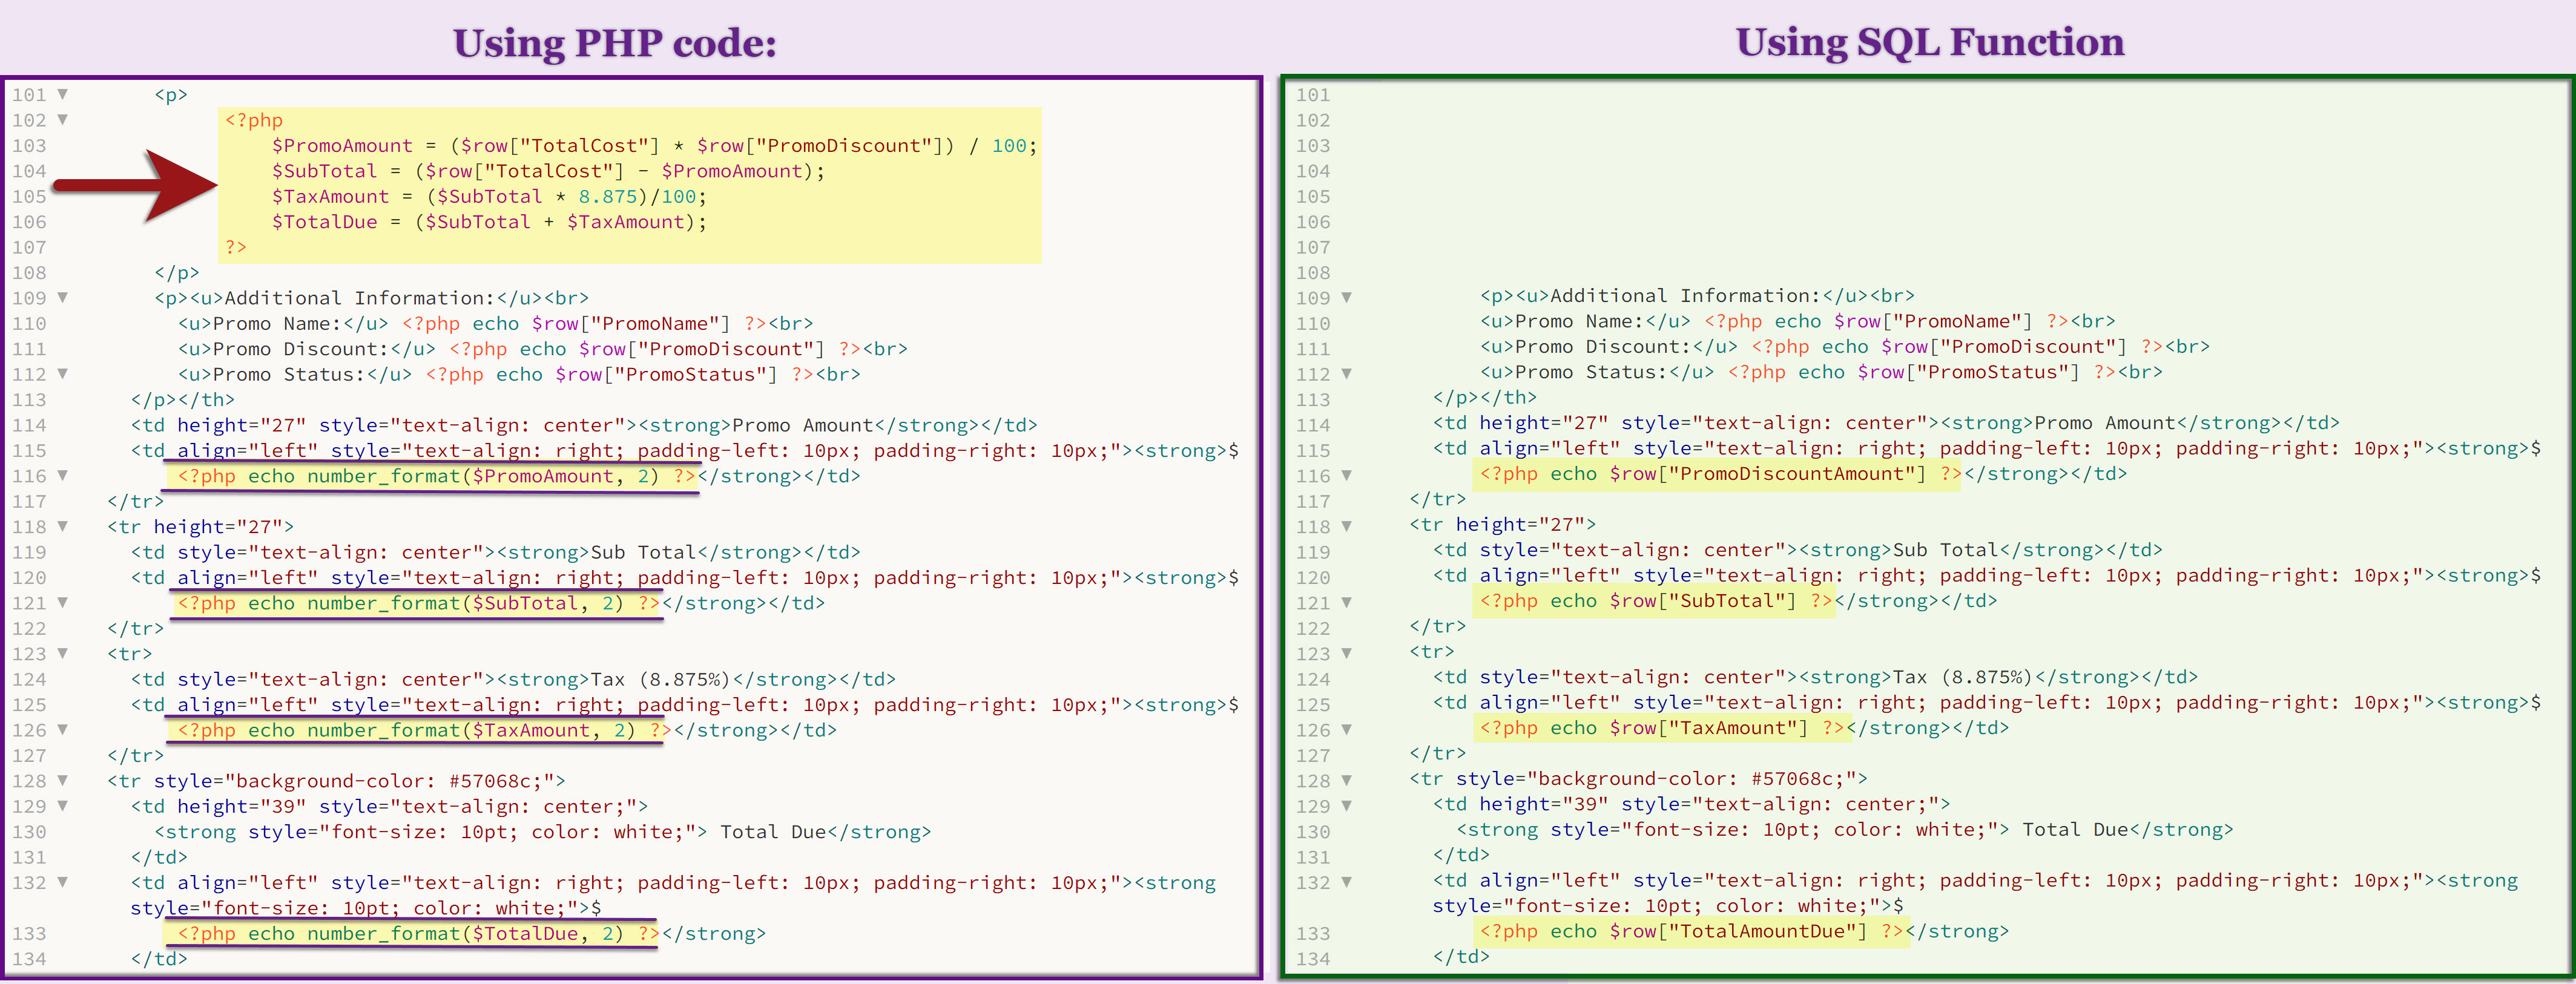Collapse the fold arrow at line 101 in PHP panel
The width and height of the screenshot is (2576, 984).
tap(63, 94)
